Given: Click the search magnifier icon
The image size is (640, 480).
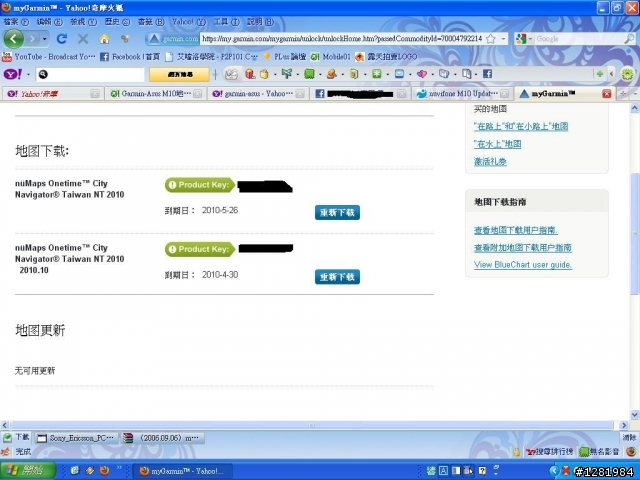Looking at the screenshot, I should [629, 39].
